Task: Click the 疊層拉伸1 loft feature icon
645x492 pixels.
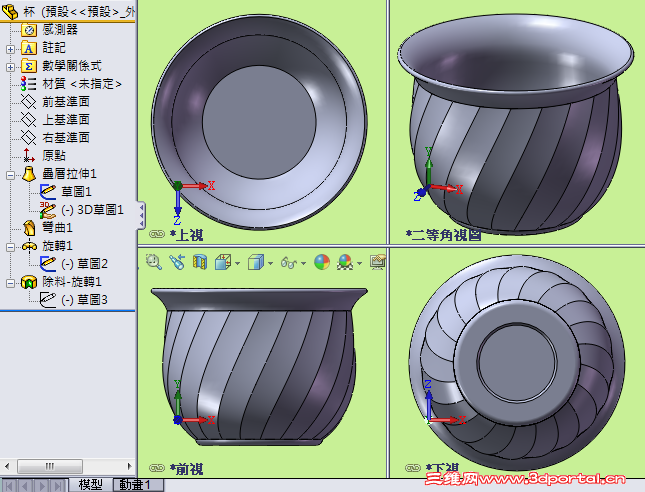Action: (29, 174)
